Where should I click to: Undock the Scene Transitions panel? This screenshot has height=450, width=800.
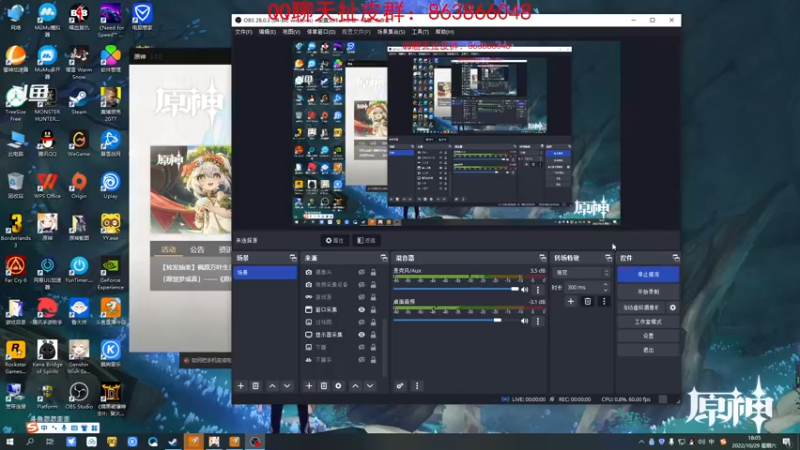(x=608, y=258)
